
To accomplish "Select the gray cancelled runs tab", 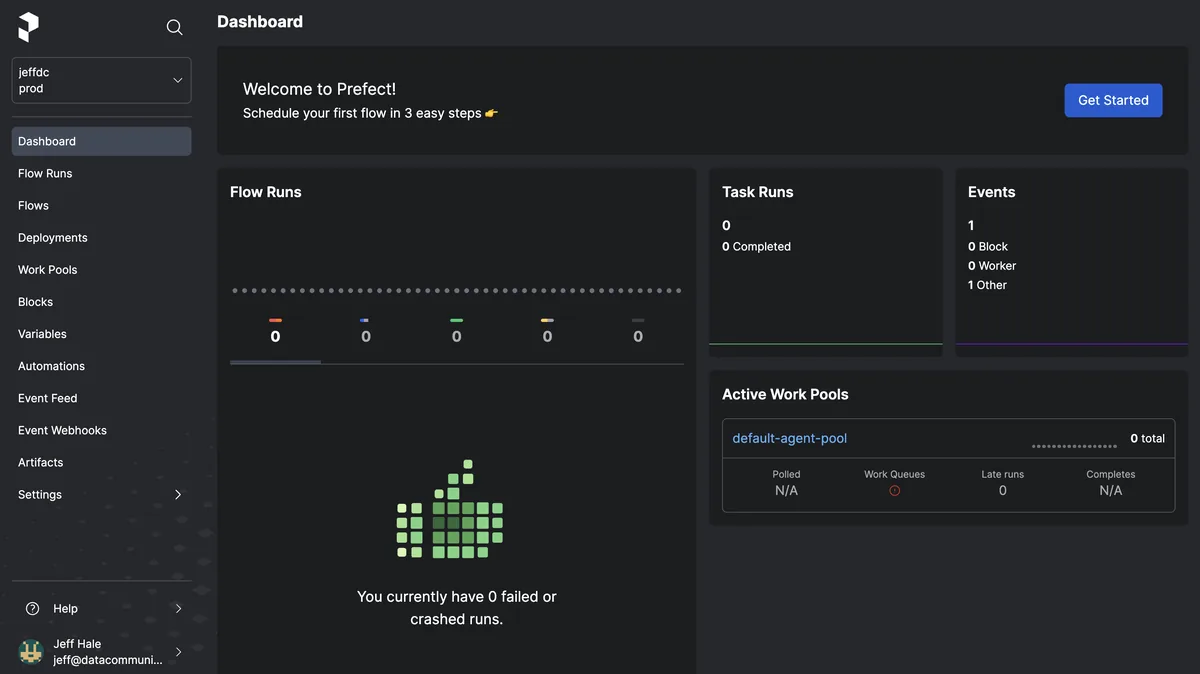I will point(638,332).
